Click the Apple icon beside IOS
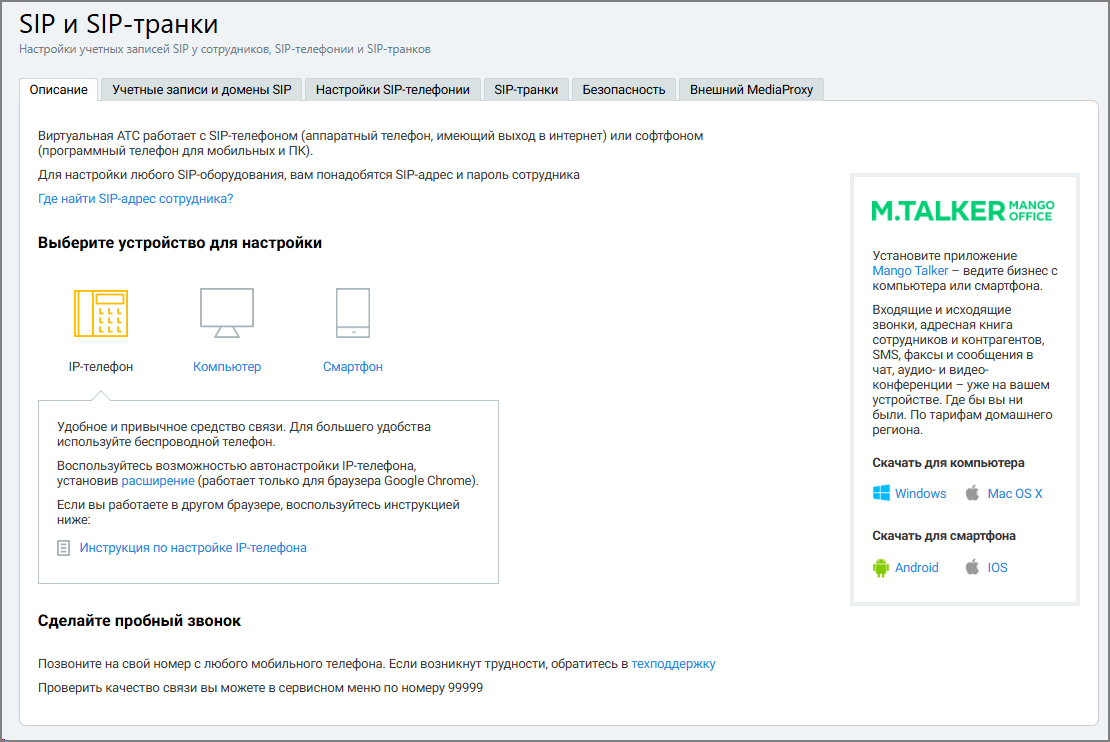The height and width of the screenshot is (742, 1110). click(x=973, y=566)
